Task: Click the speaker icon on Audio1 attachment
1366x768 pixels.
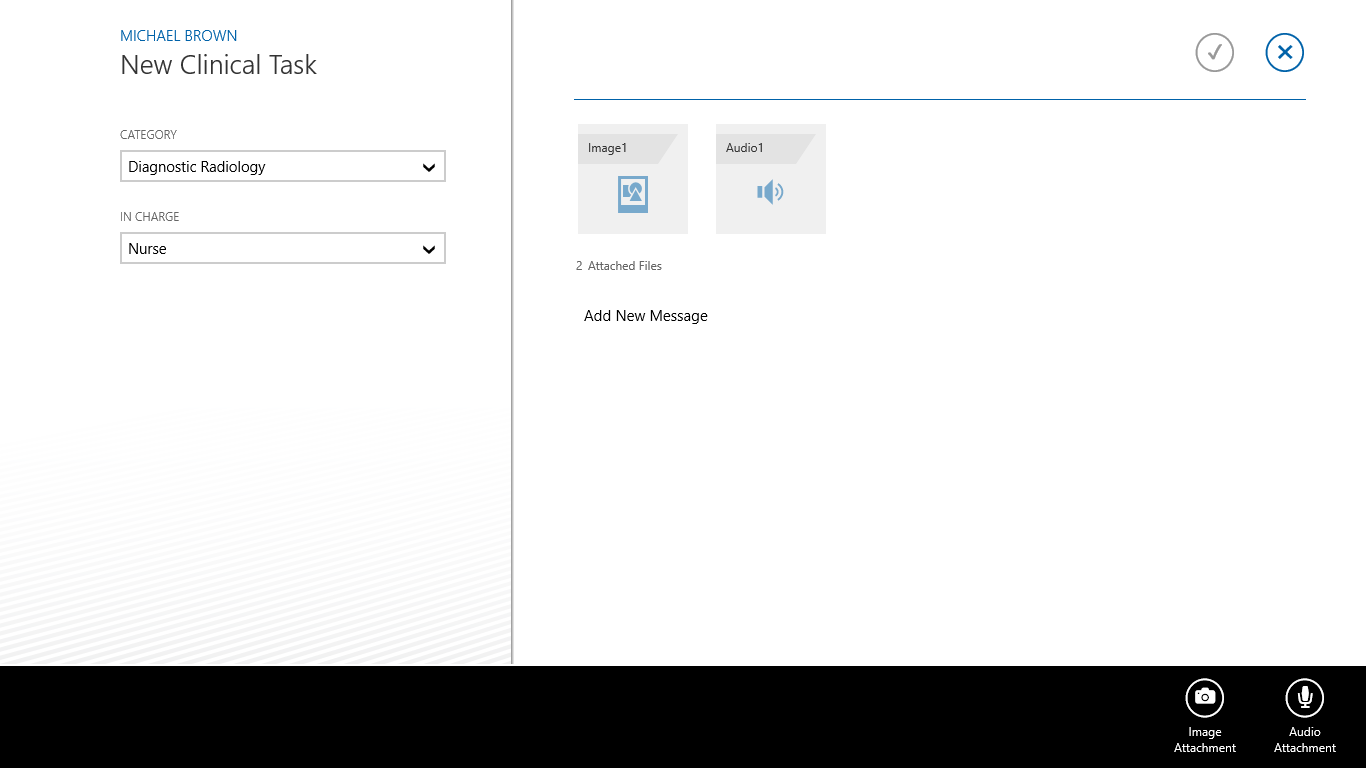Action: [770, 192]
